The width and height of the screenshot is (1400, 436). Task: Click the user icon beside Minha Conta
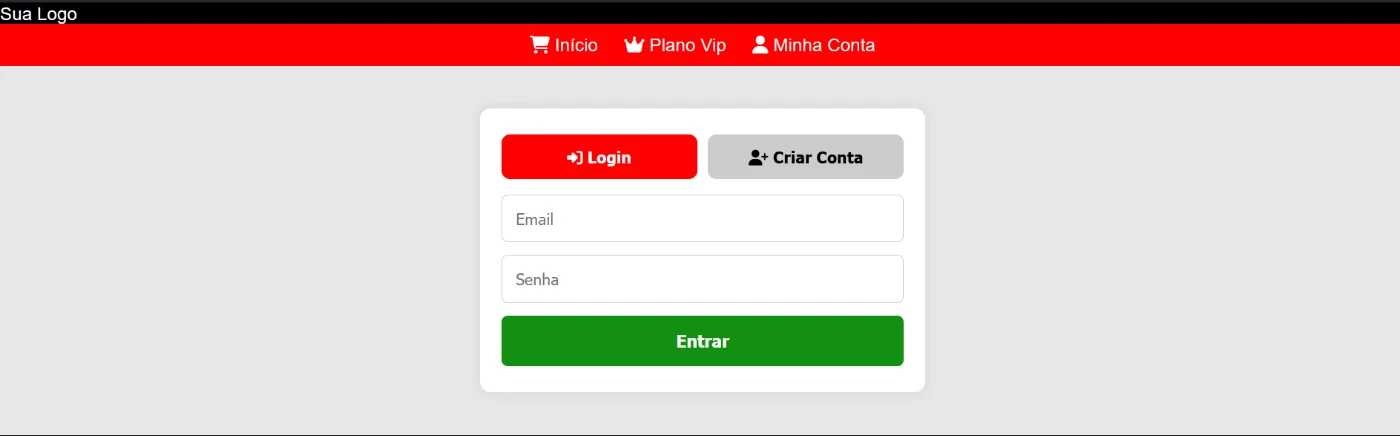[x=760, y=45]
